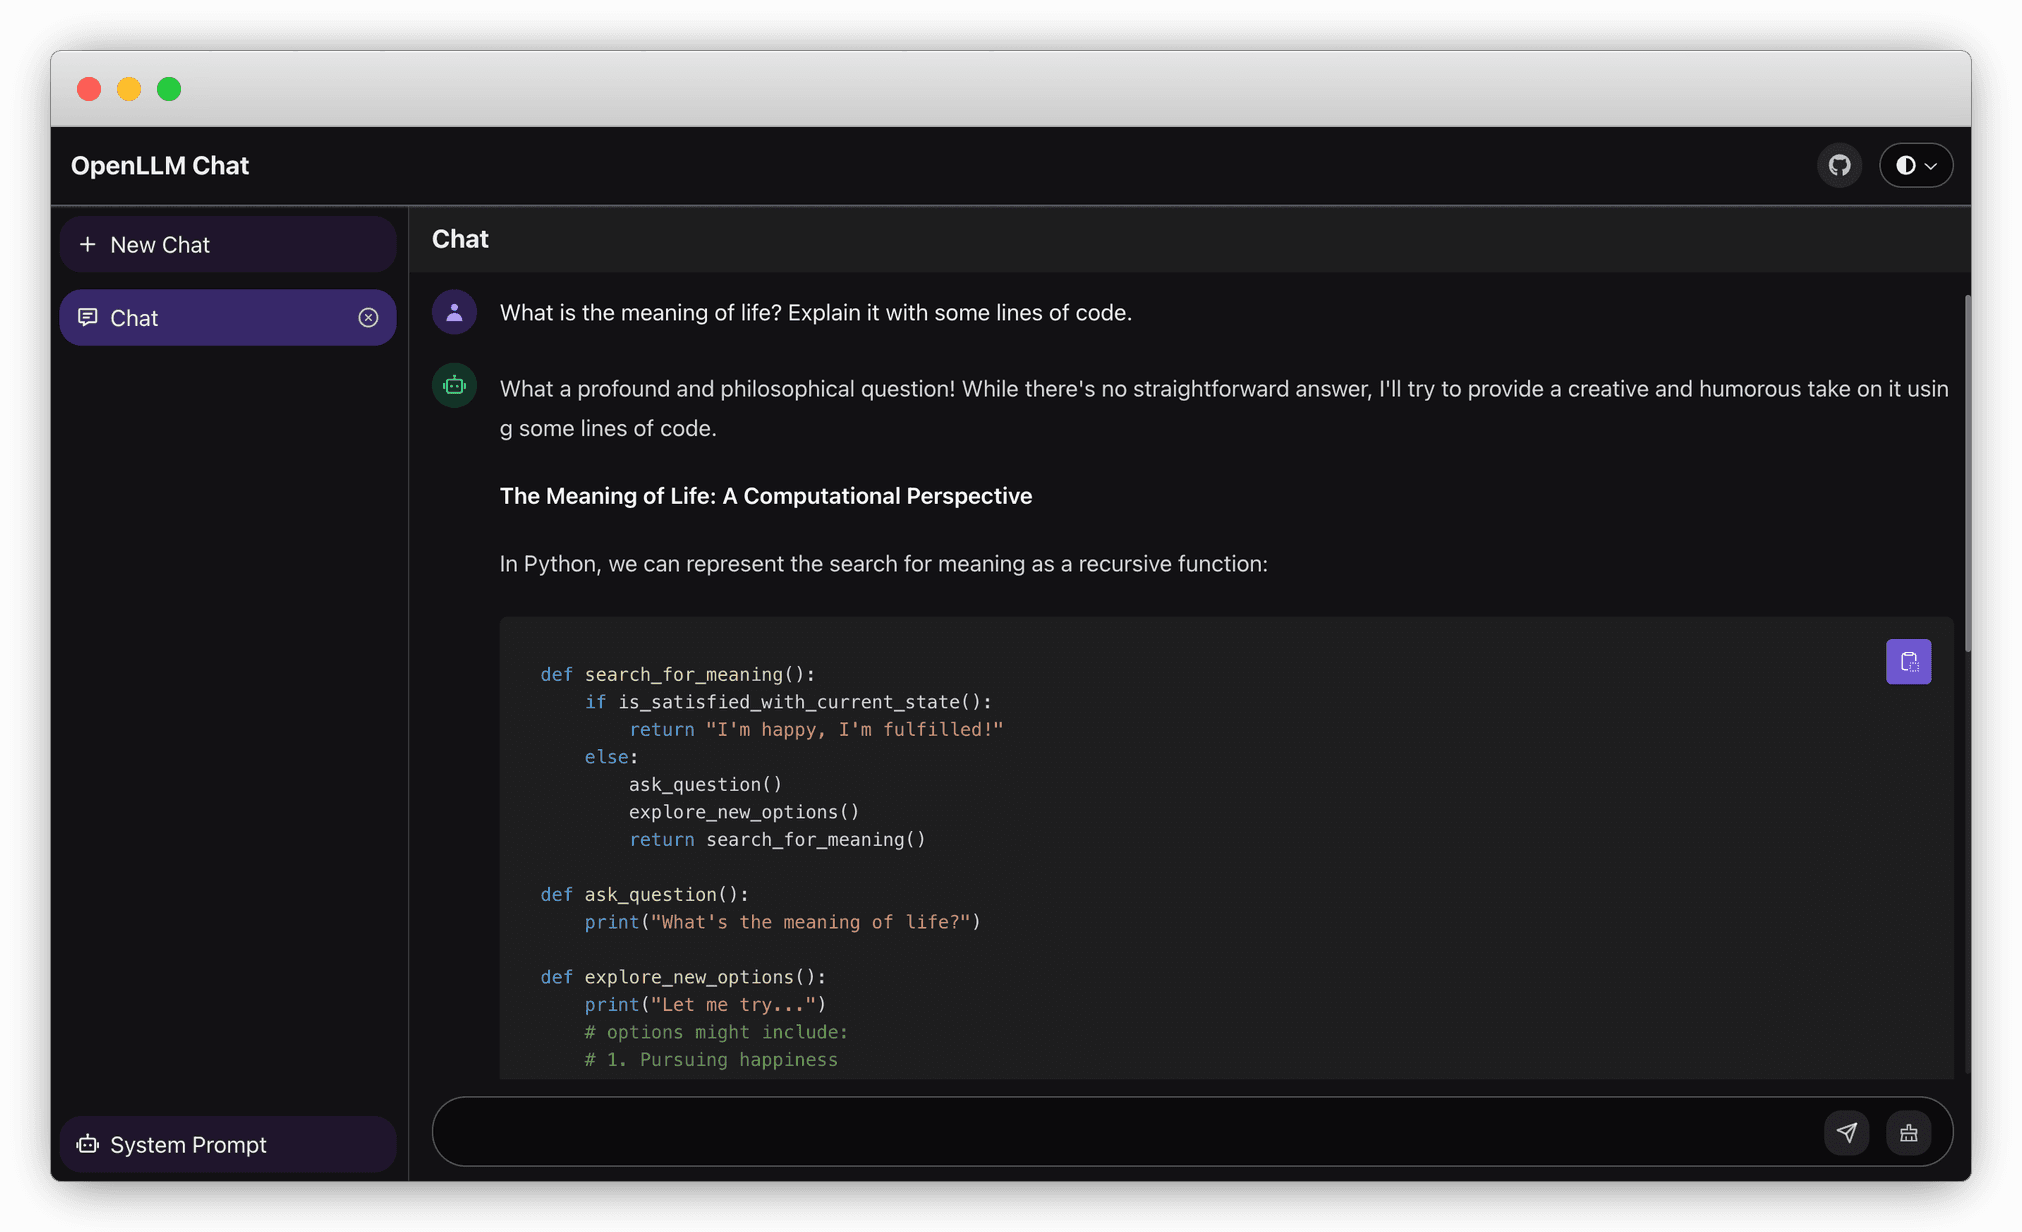The width and height of the screenshot is (2022, 1232).
Task: Click the New Chat plus icon
Action: (x=88, y=244)
